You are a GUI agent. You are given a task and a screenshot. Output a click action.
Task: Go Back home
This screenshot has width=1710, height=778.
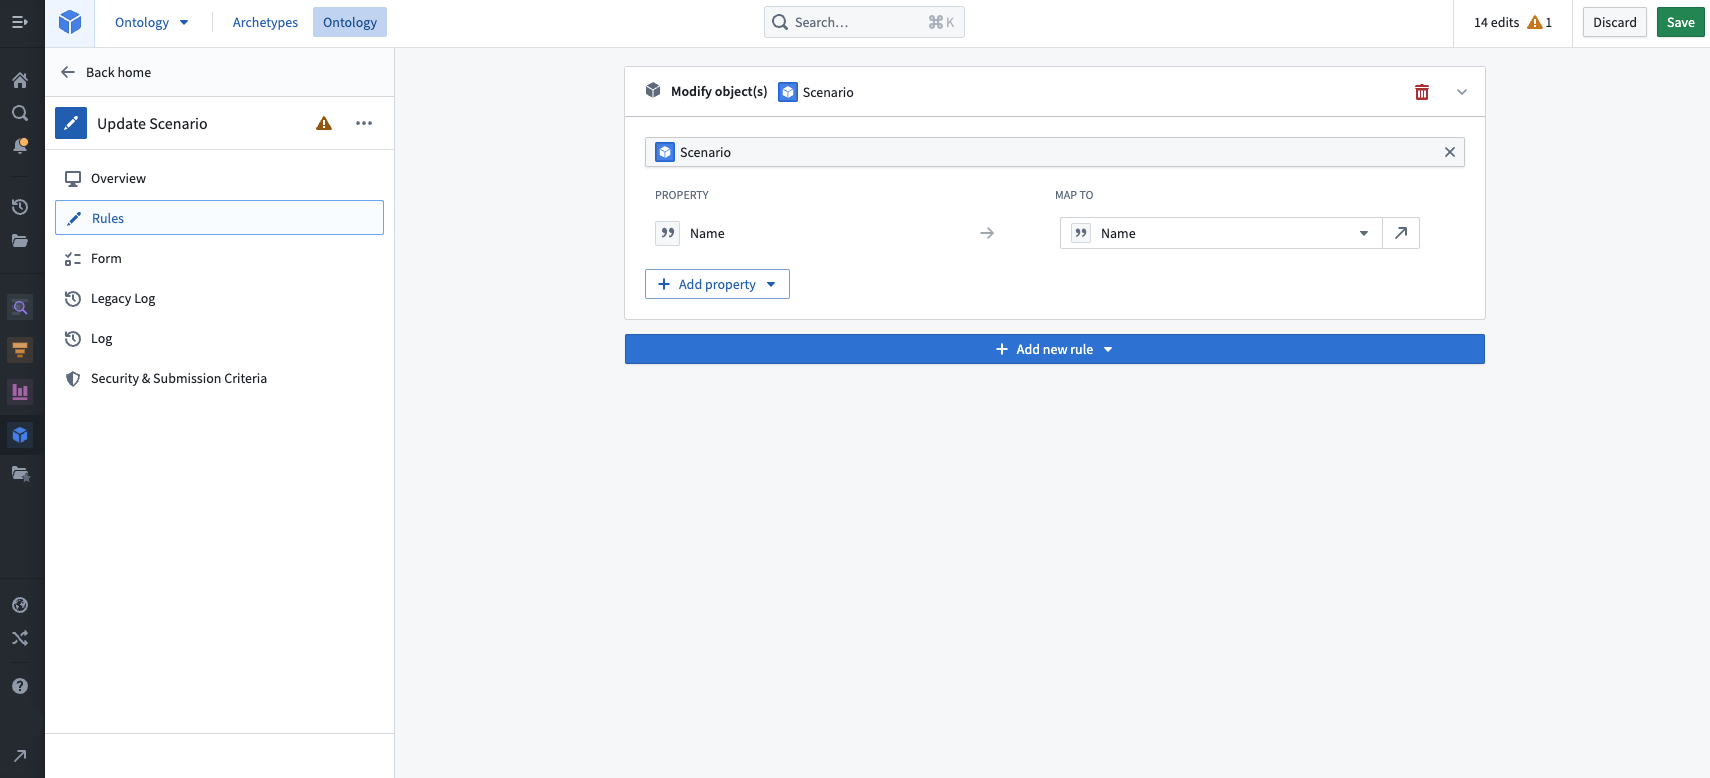click(x=106, y=72)
